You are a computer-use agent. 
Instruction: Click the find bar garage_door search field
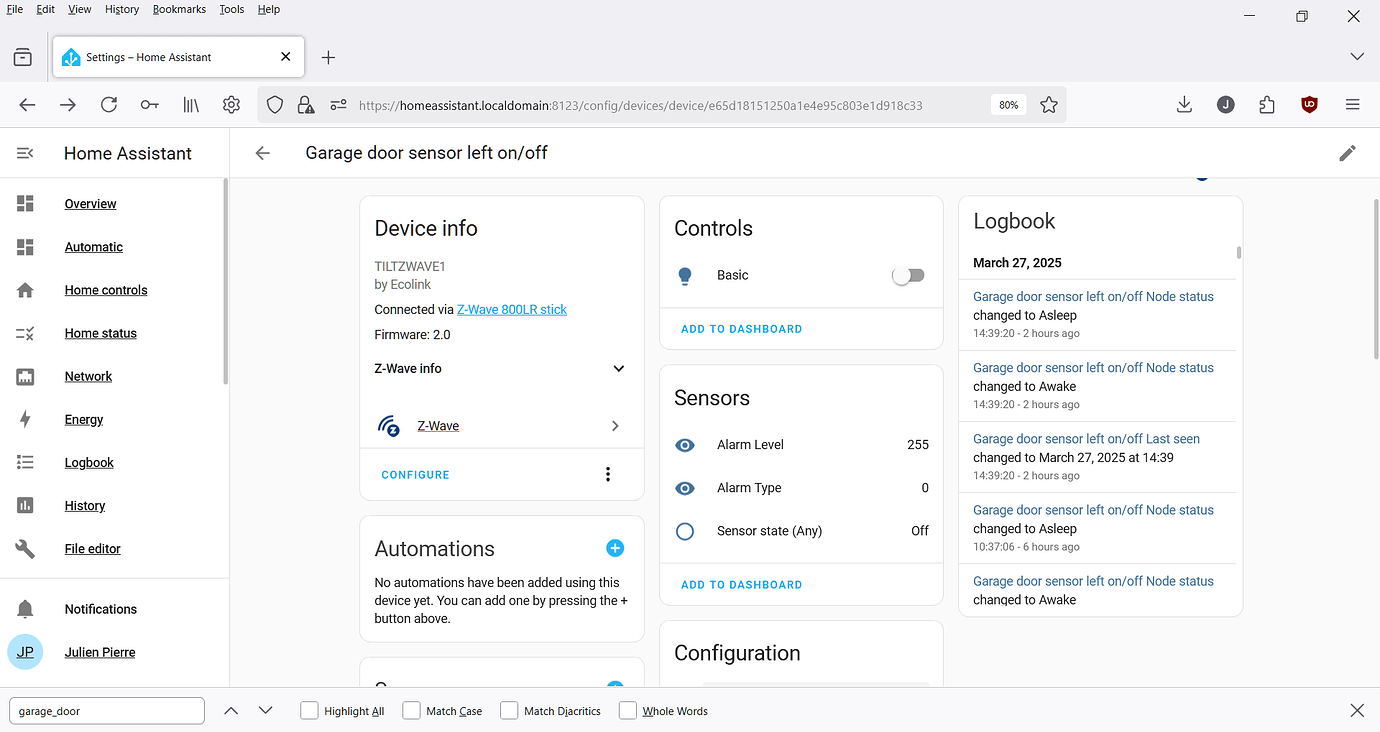pos(107,711)
